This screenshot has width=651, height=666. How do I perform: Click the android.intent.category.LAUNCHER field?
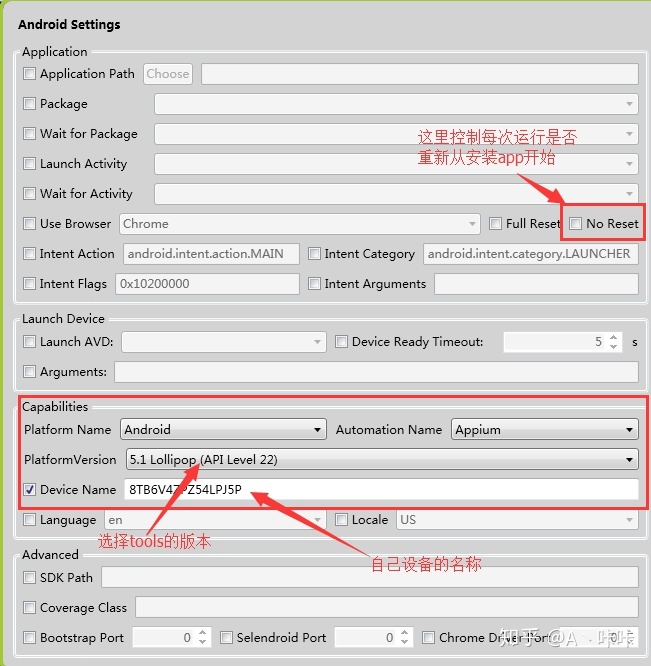[x=531, y=254]
